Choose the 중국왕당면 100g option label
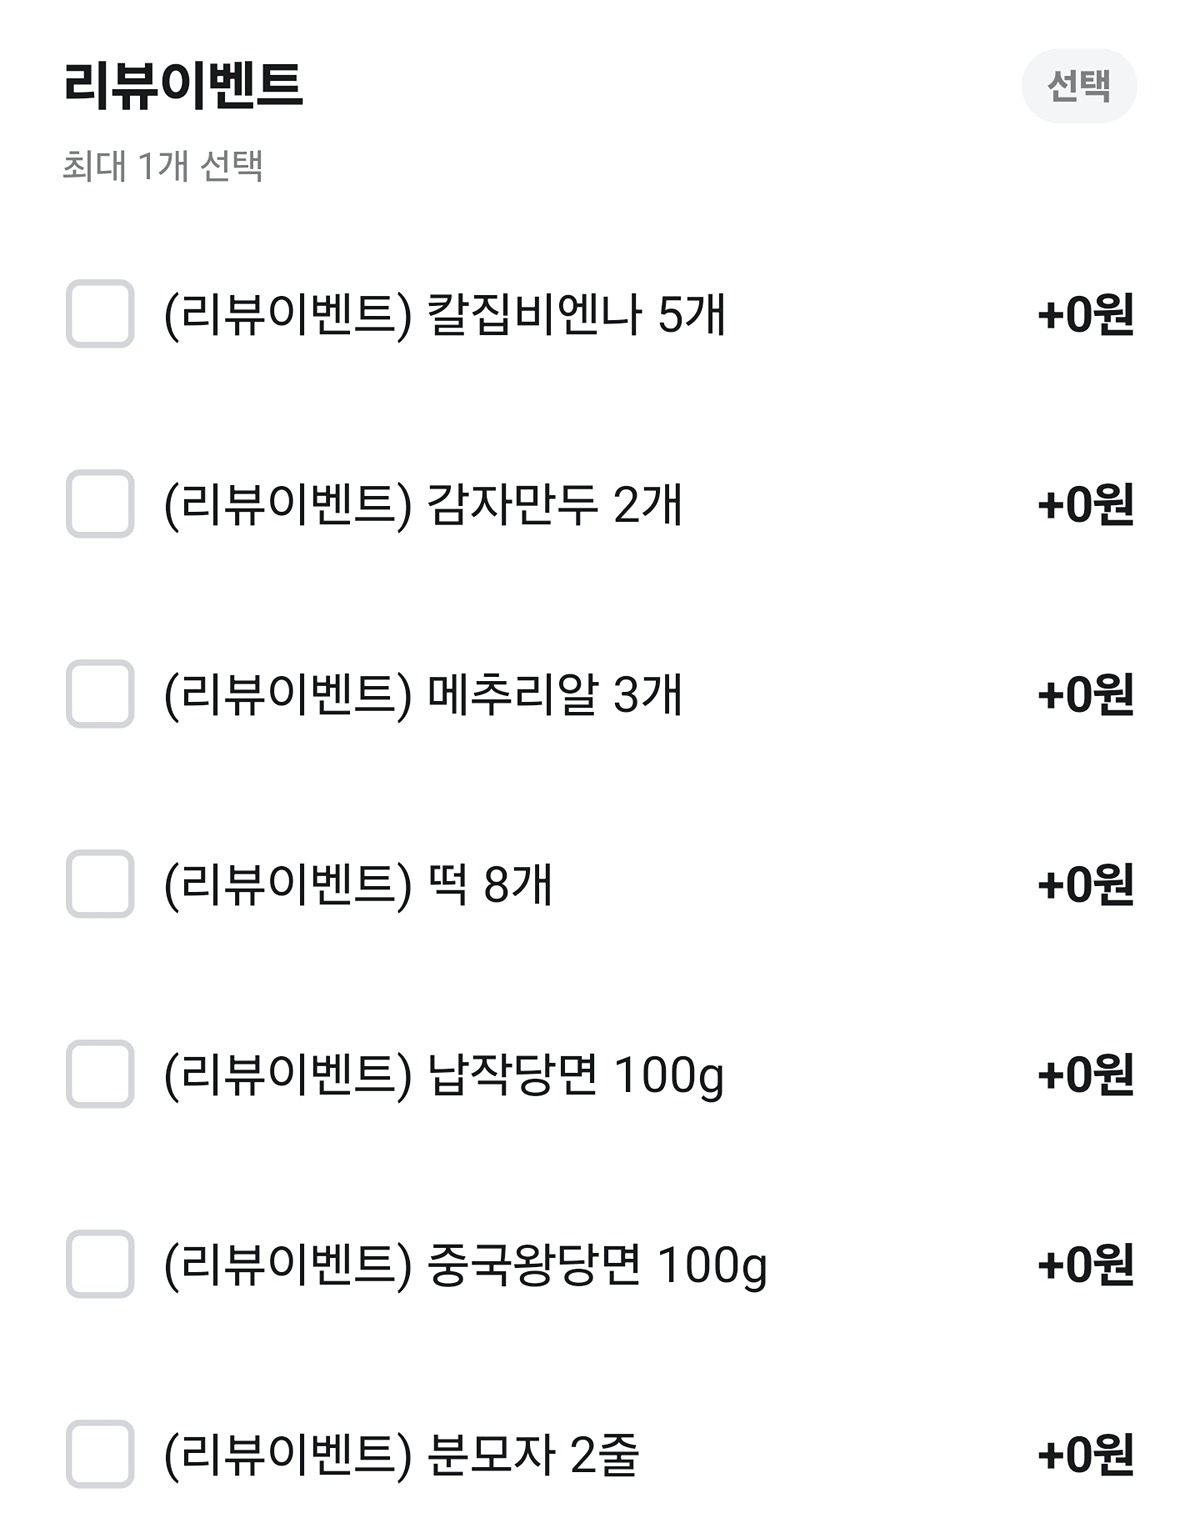1200x1528 pixels. click(465, 1266)
